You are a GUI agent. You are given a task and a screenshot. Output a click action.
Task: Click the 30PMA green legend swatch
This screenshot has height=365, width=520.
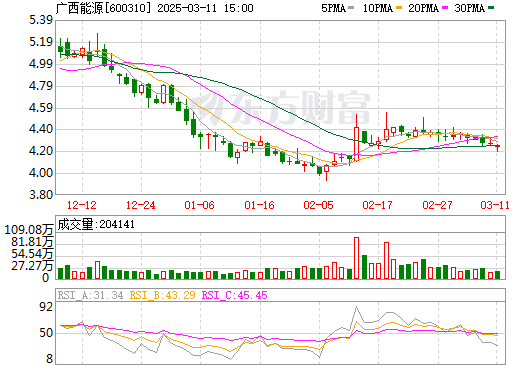[491, 8]
